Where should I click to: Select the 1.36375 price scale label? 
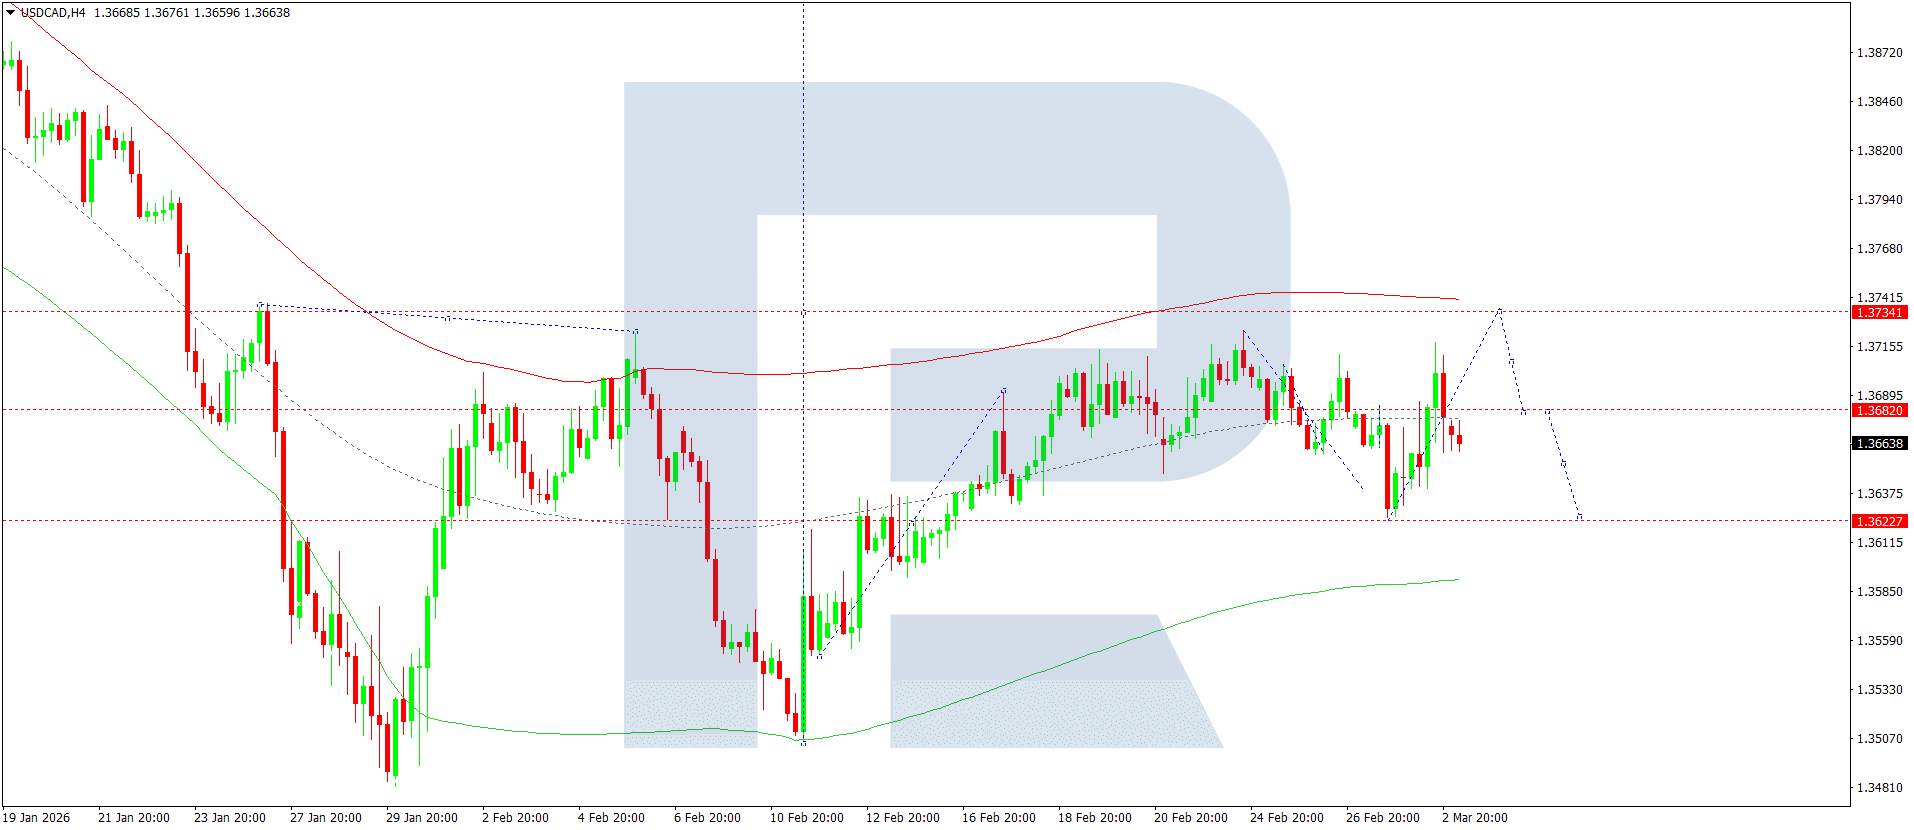[1879, 494]
